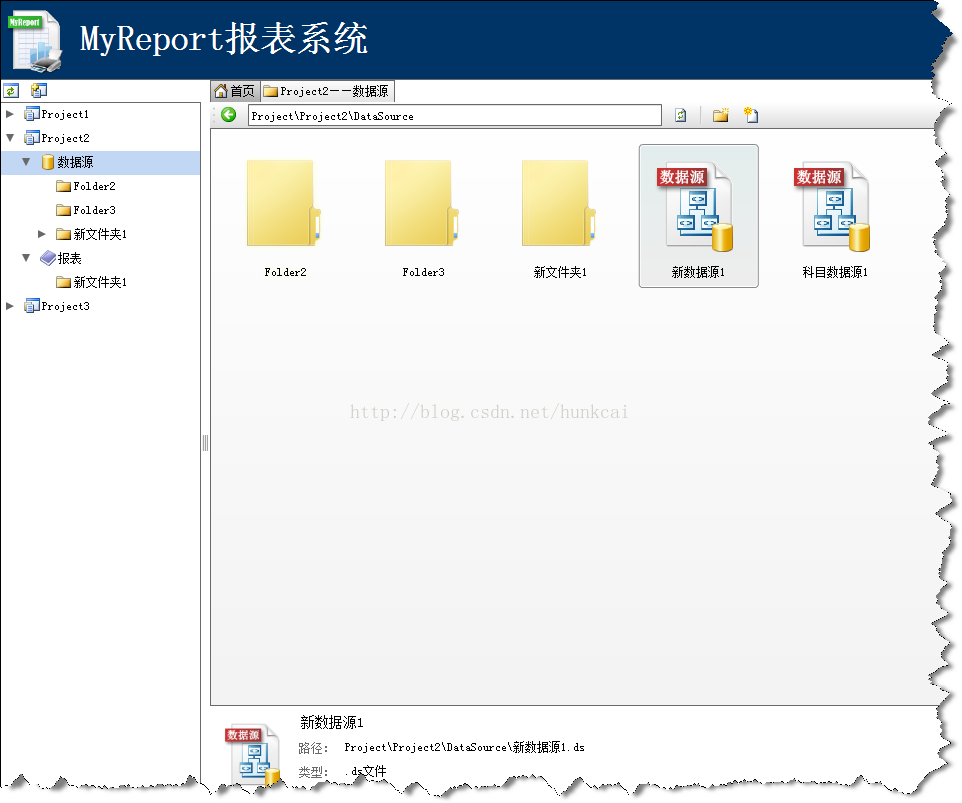Expand the Project1 tree node
The height and width of the screenshot is (803, 962).
(x=10, y=114)
